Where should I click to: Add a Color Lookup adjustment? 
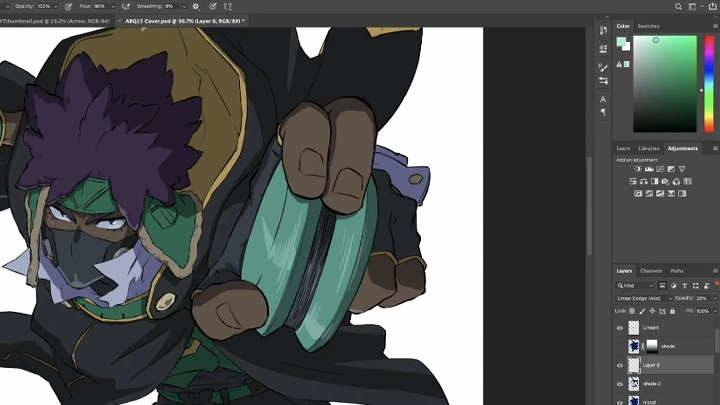[x=687, y=181]
